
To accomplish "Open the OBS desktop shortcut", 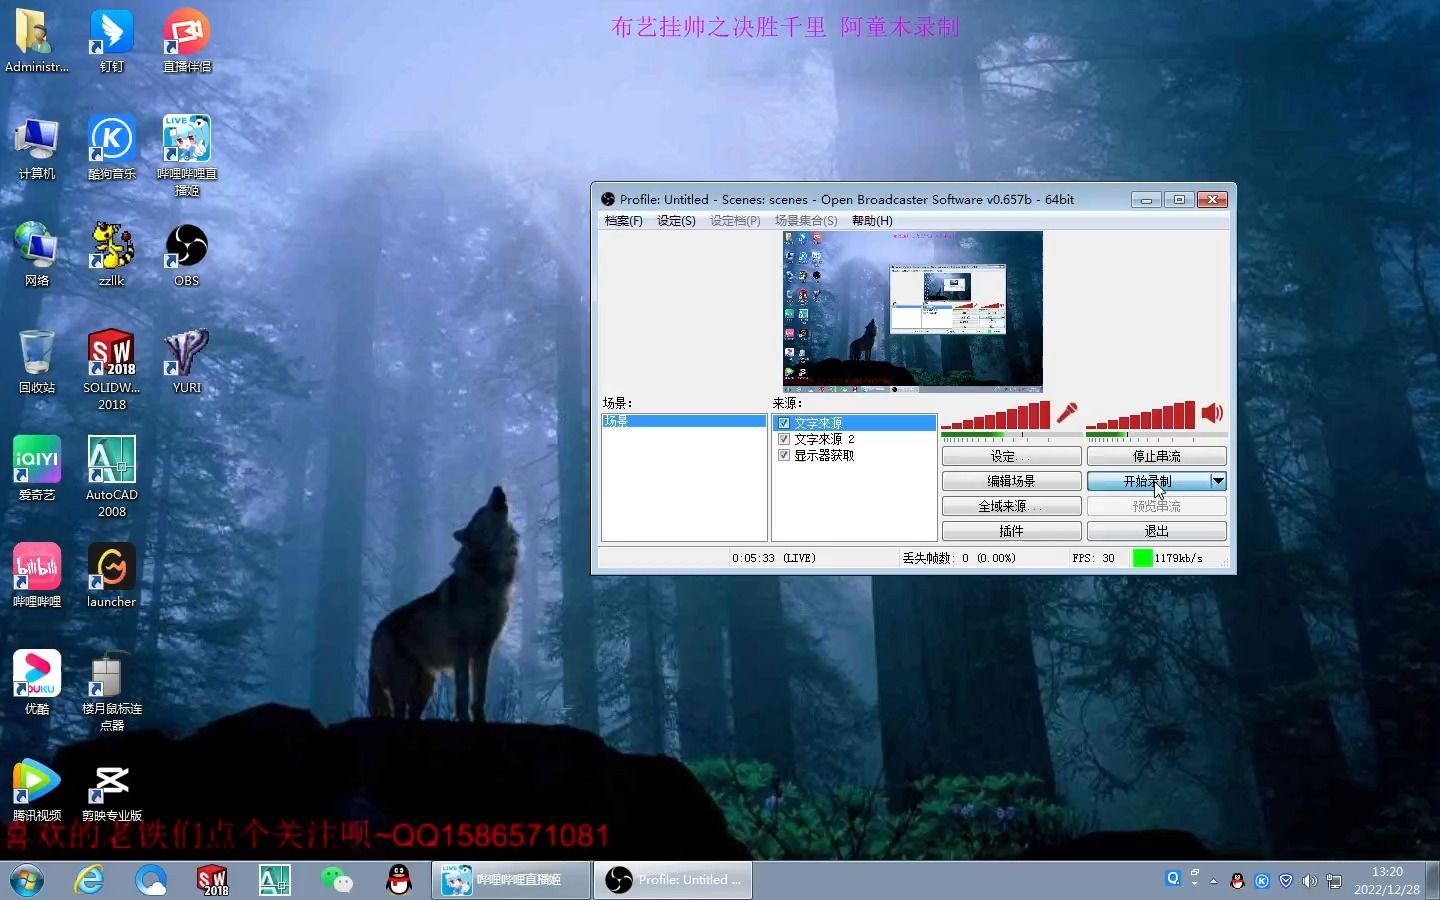I will (x=187, y=256).
